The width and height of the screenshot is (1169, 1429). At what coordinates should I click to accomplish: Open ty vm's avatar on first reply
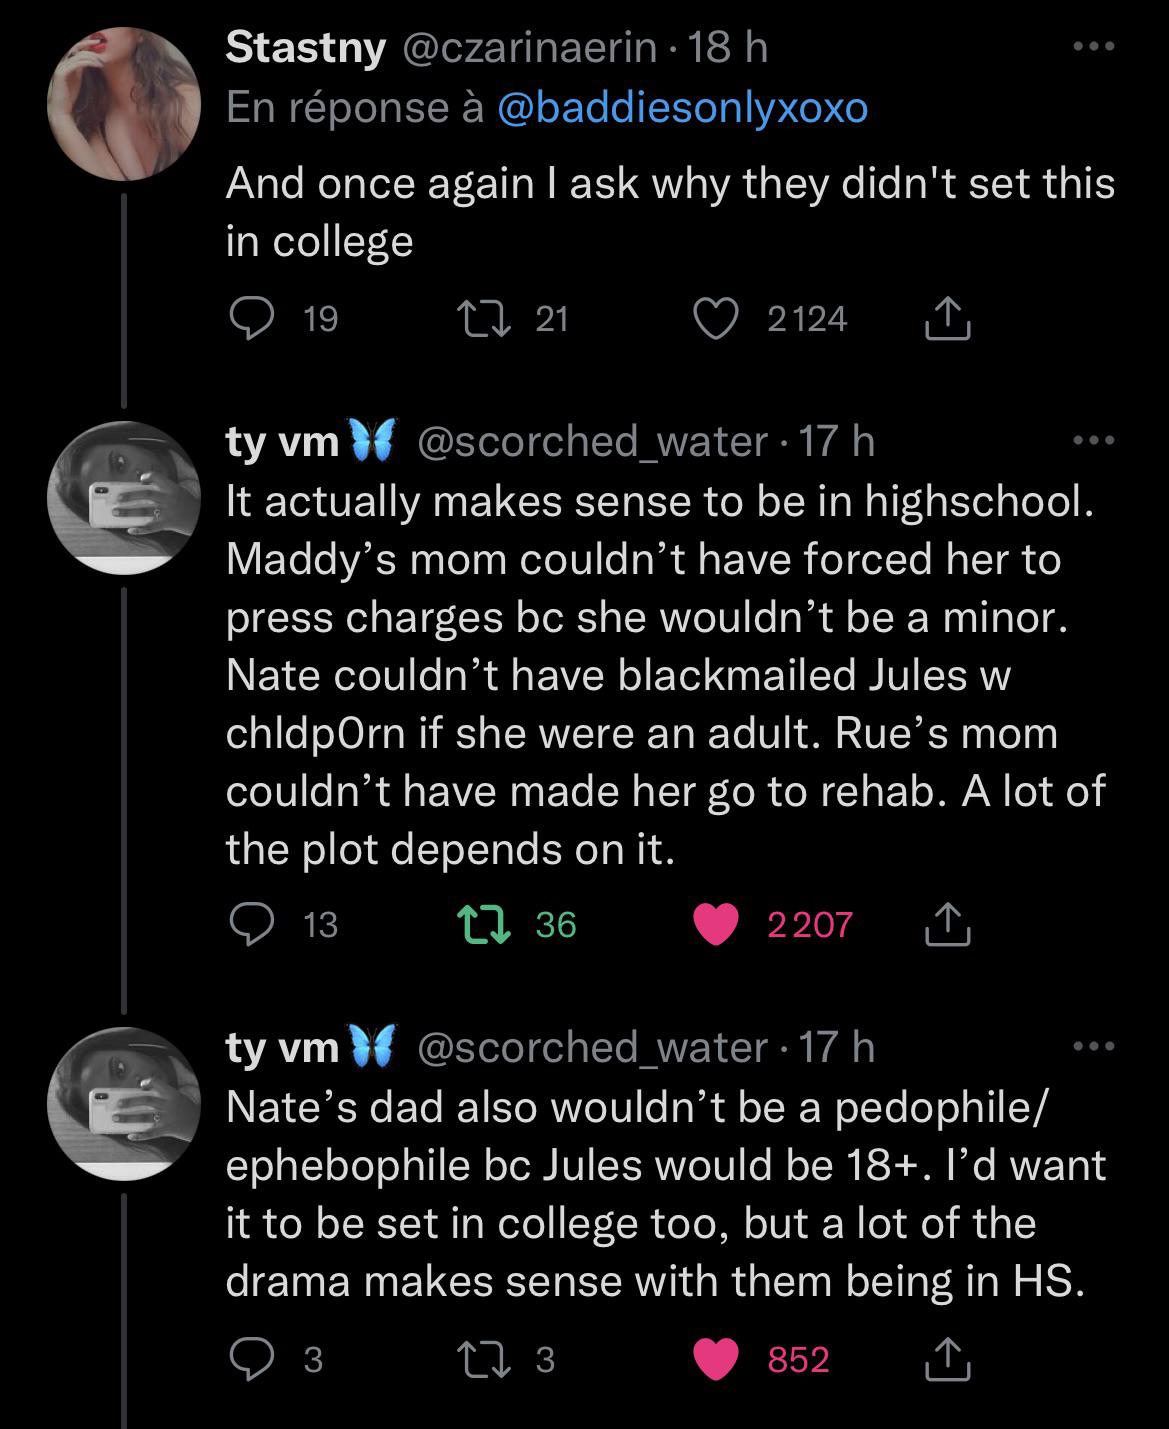[x=124, y=497]
